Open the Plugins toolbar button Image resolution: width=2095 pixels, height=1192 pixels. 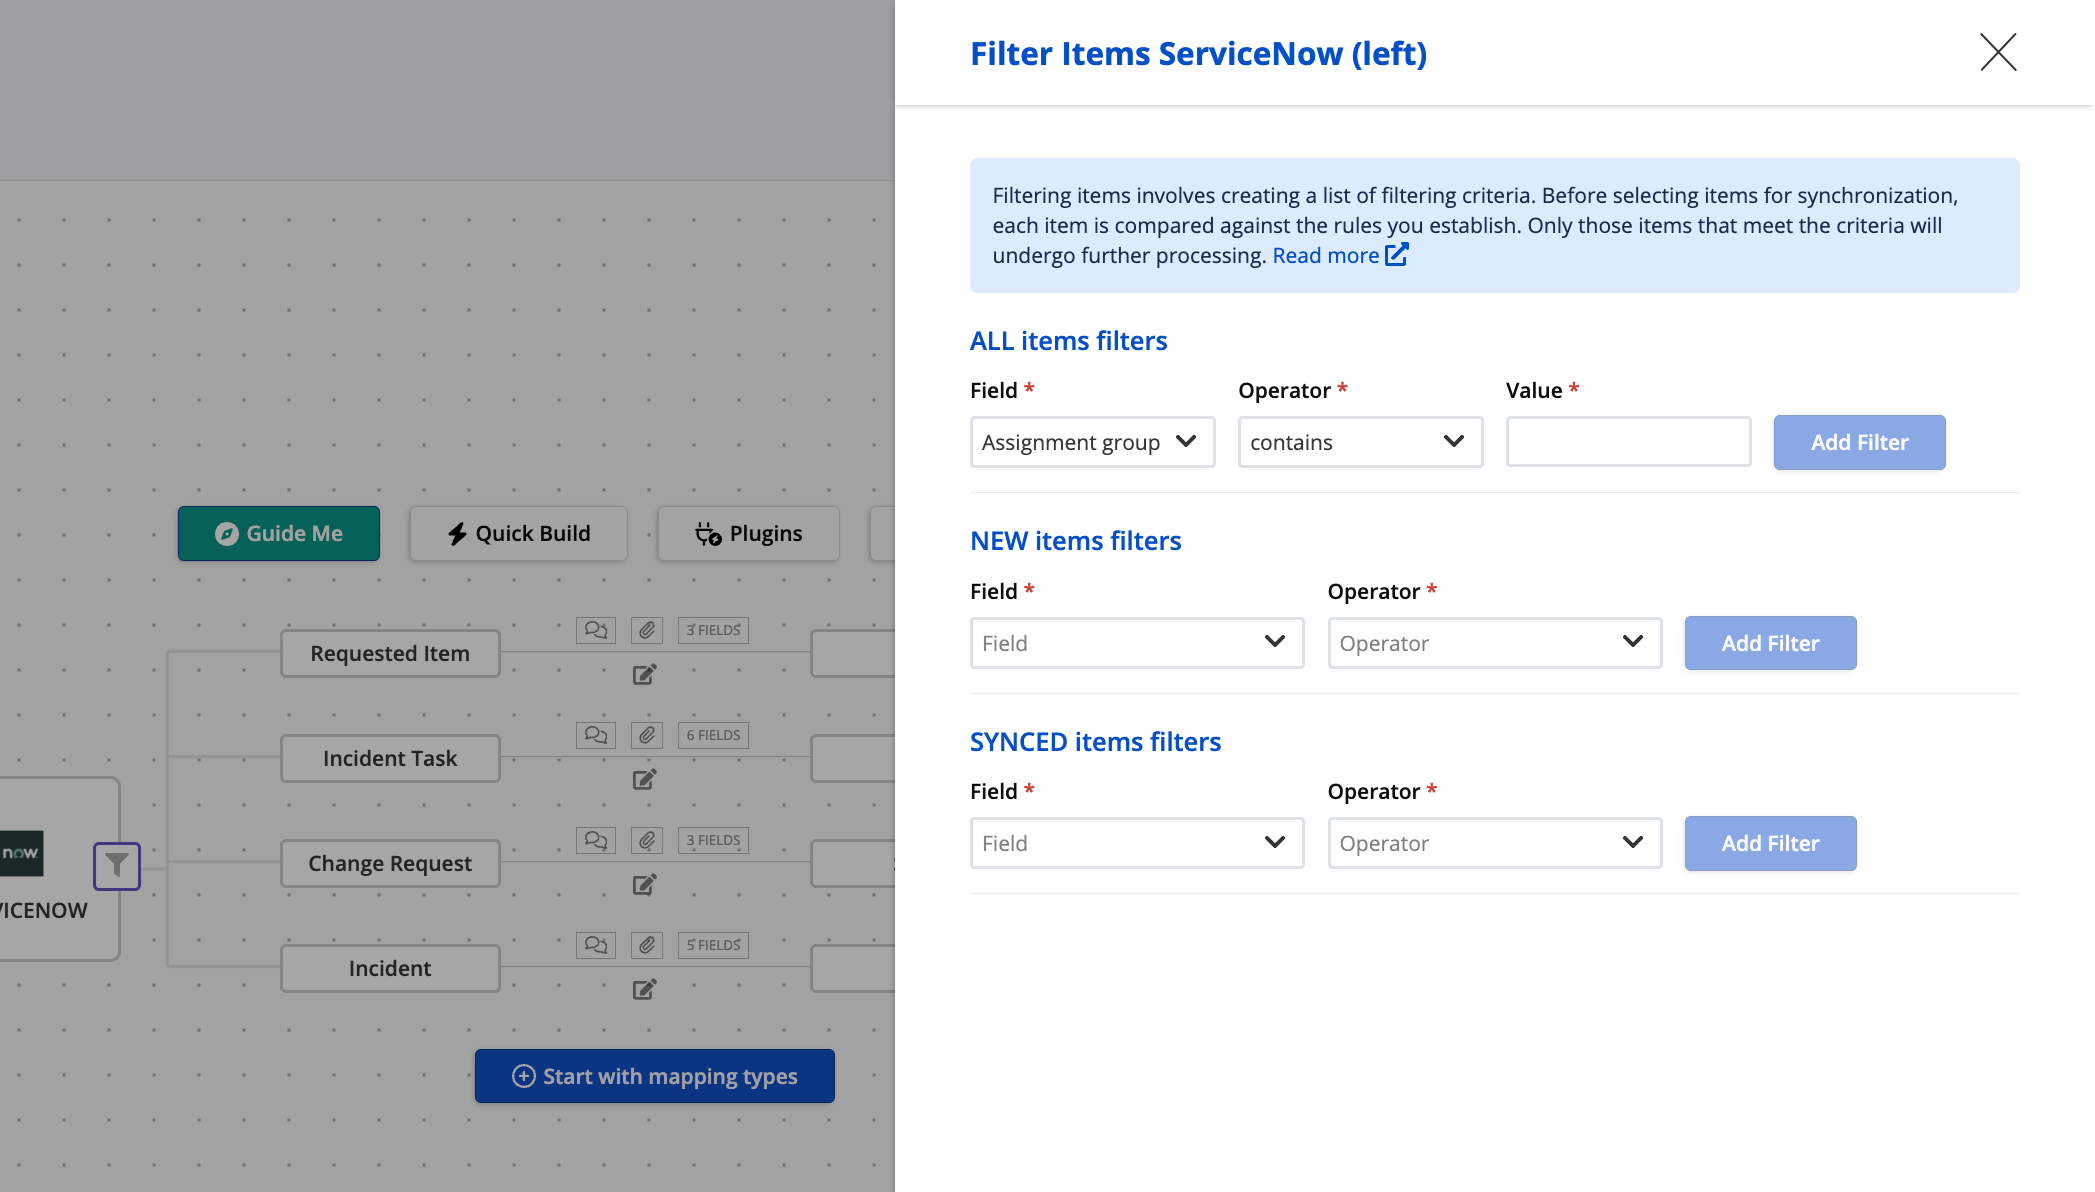pos(748,533)
